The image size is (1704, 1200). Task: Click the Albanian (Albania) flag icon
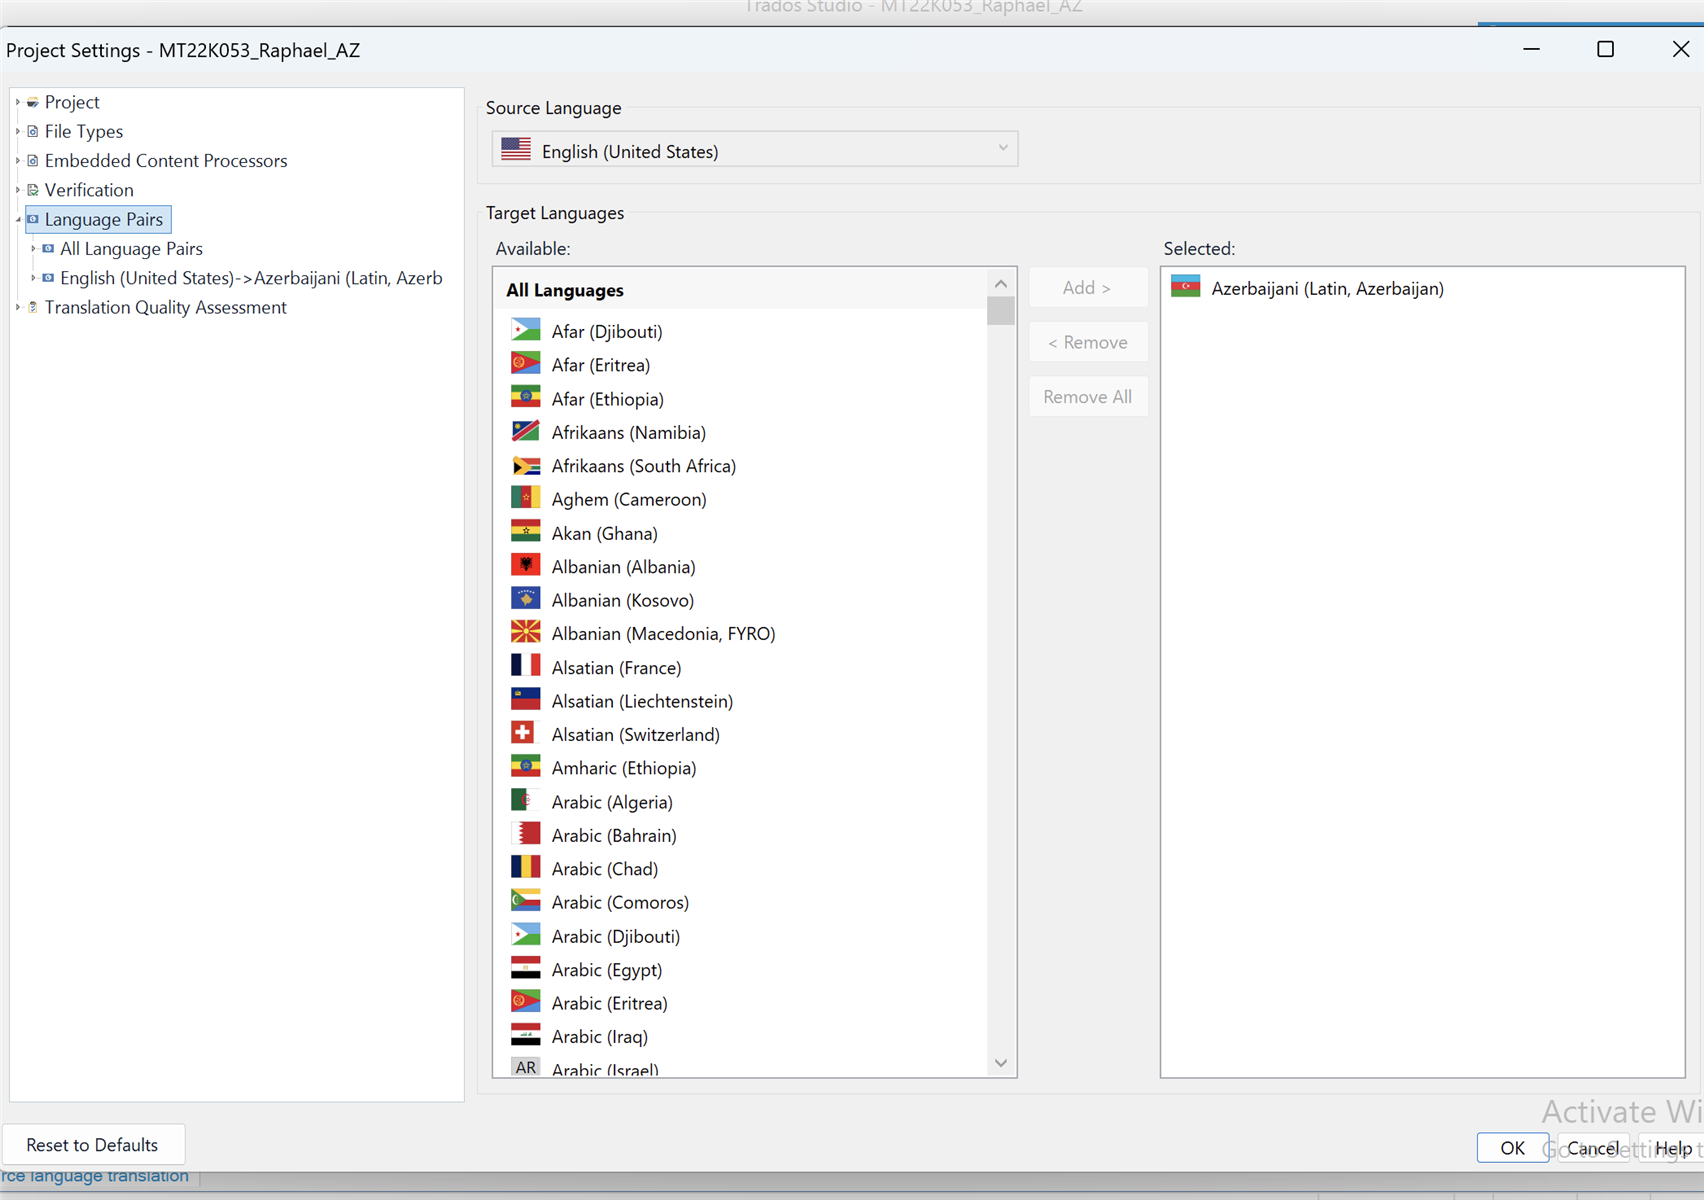[525, 565]
